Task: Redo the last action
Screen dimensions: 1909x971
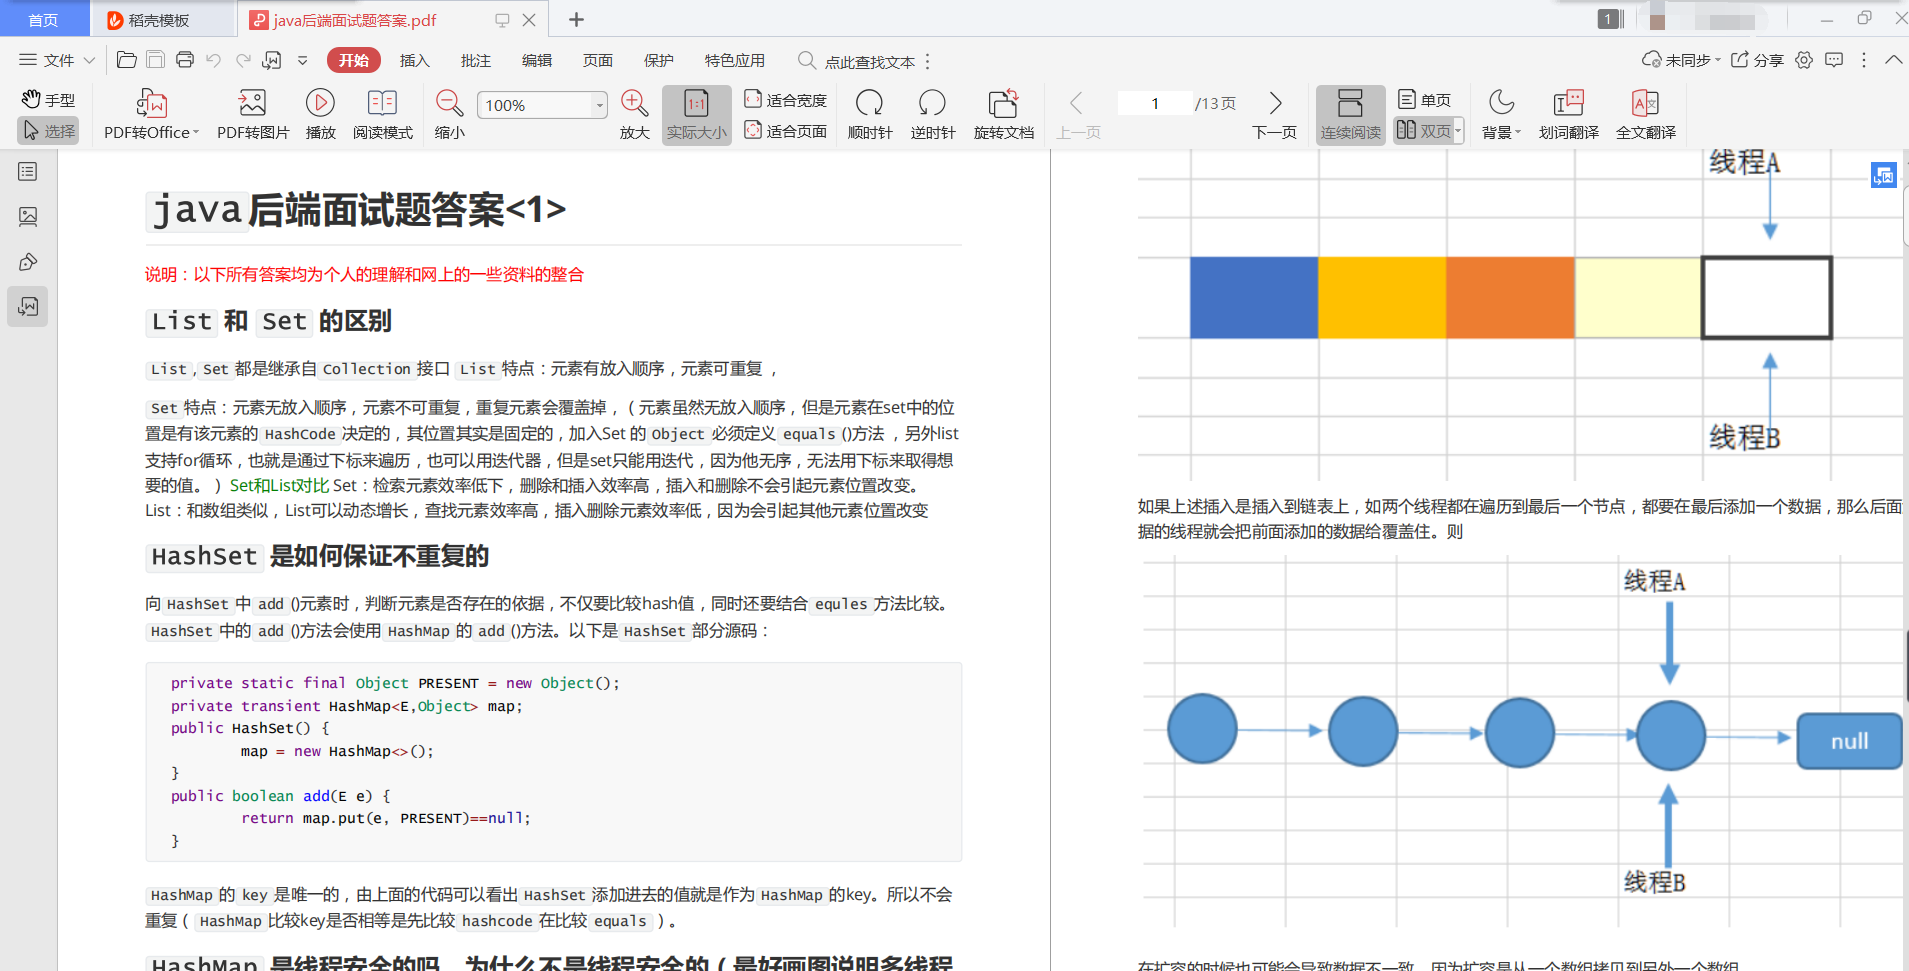Action: click(243, 60)
